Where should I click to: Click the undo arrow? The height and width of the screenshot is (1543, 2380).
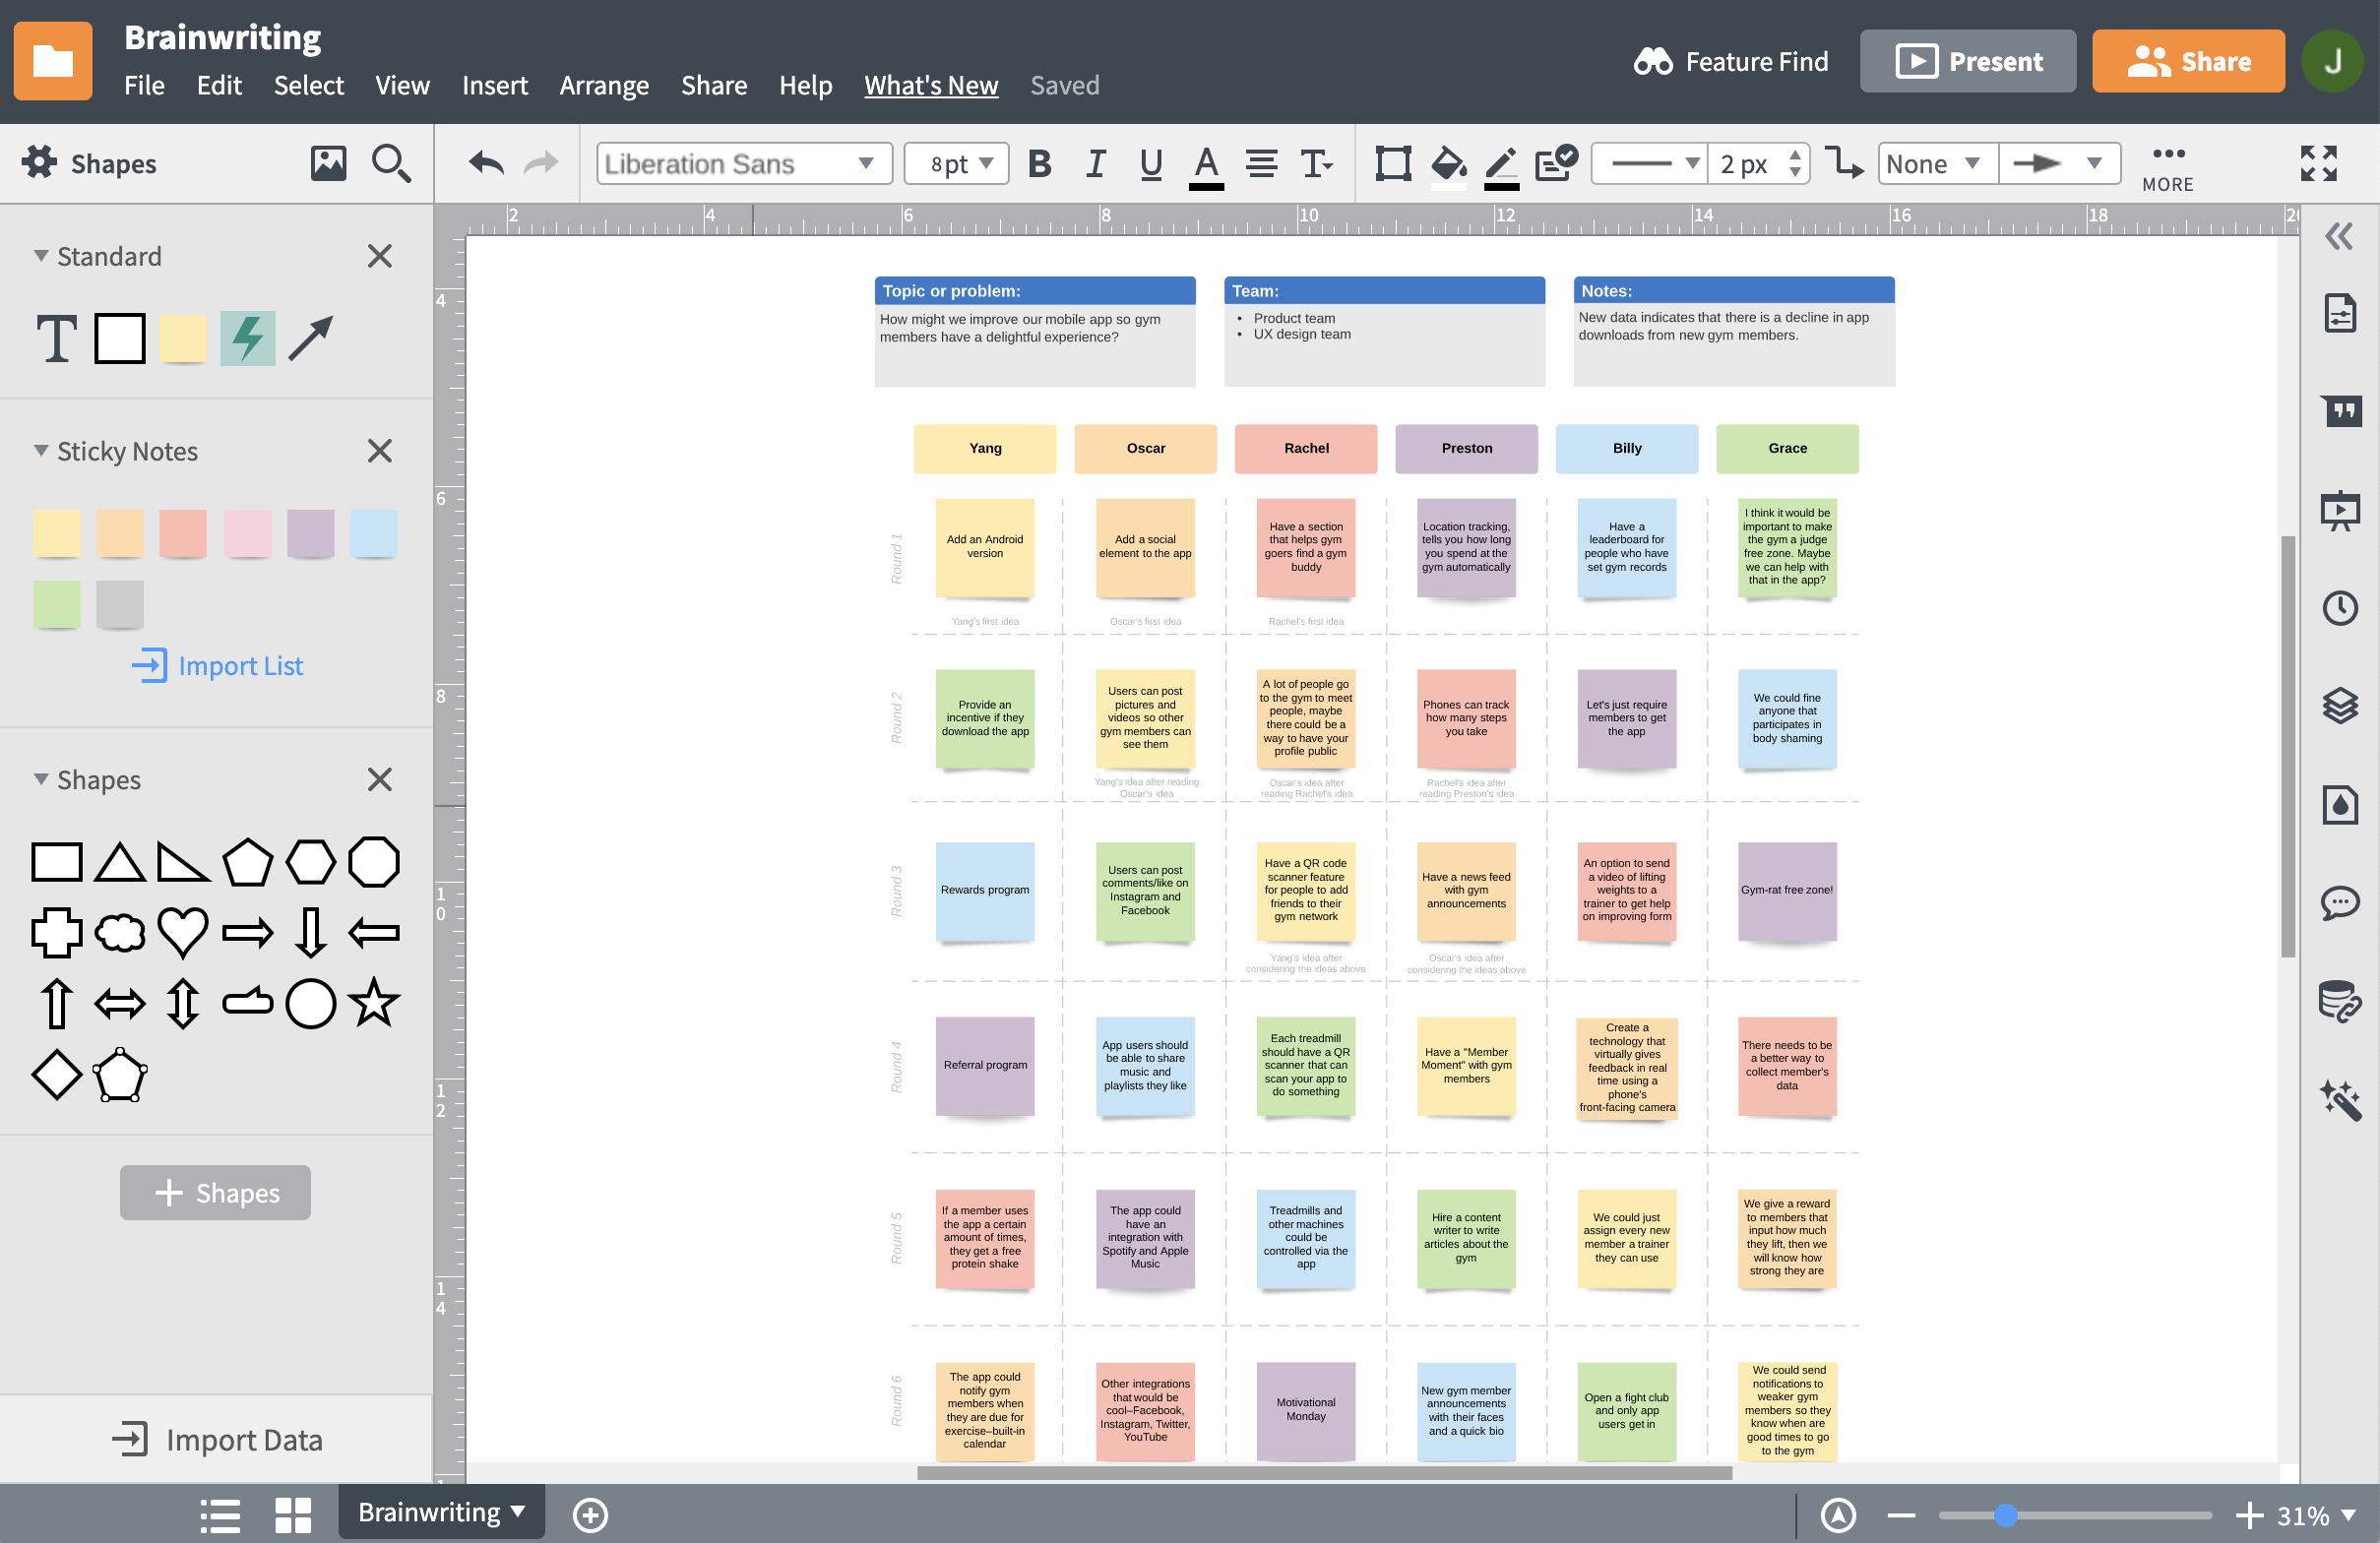click(486, 163)
